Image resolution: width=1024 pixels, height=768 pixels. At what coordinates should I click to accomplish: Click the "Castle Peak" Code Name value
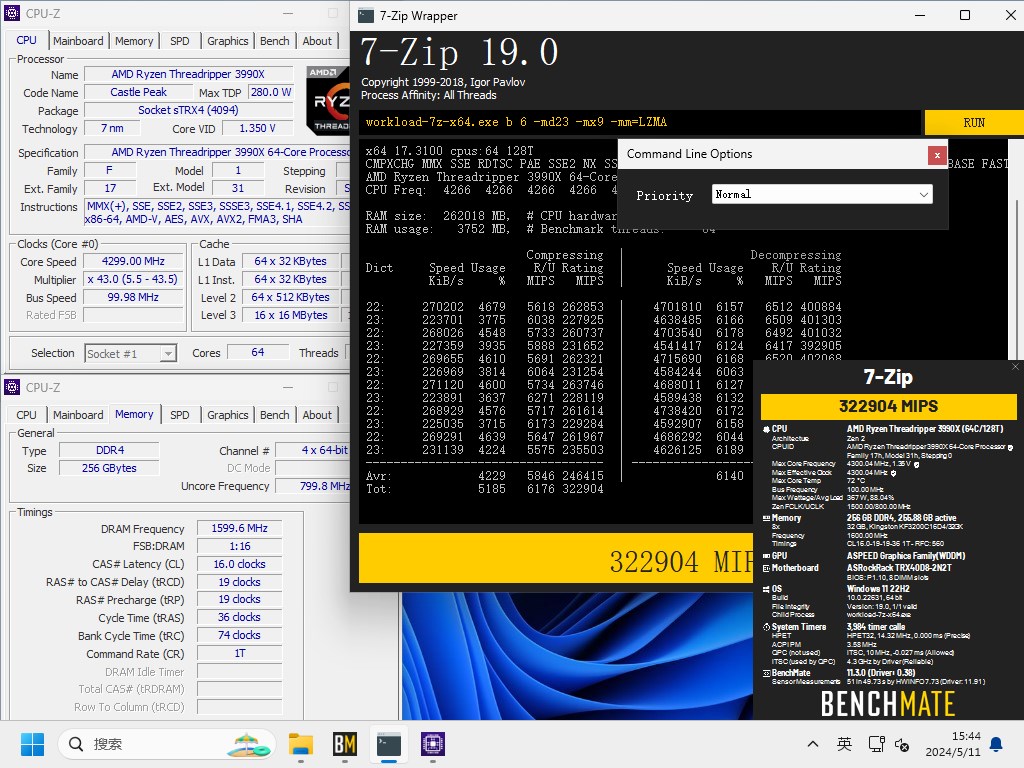coord(138,93)
